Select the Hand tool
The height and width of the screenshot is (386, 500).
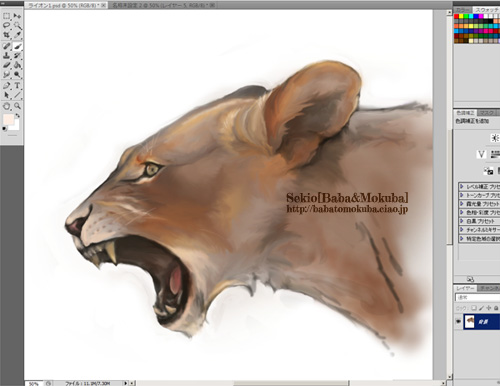point(7,106)
